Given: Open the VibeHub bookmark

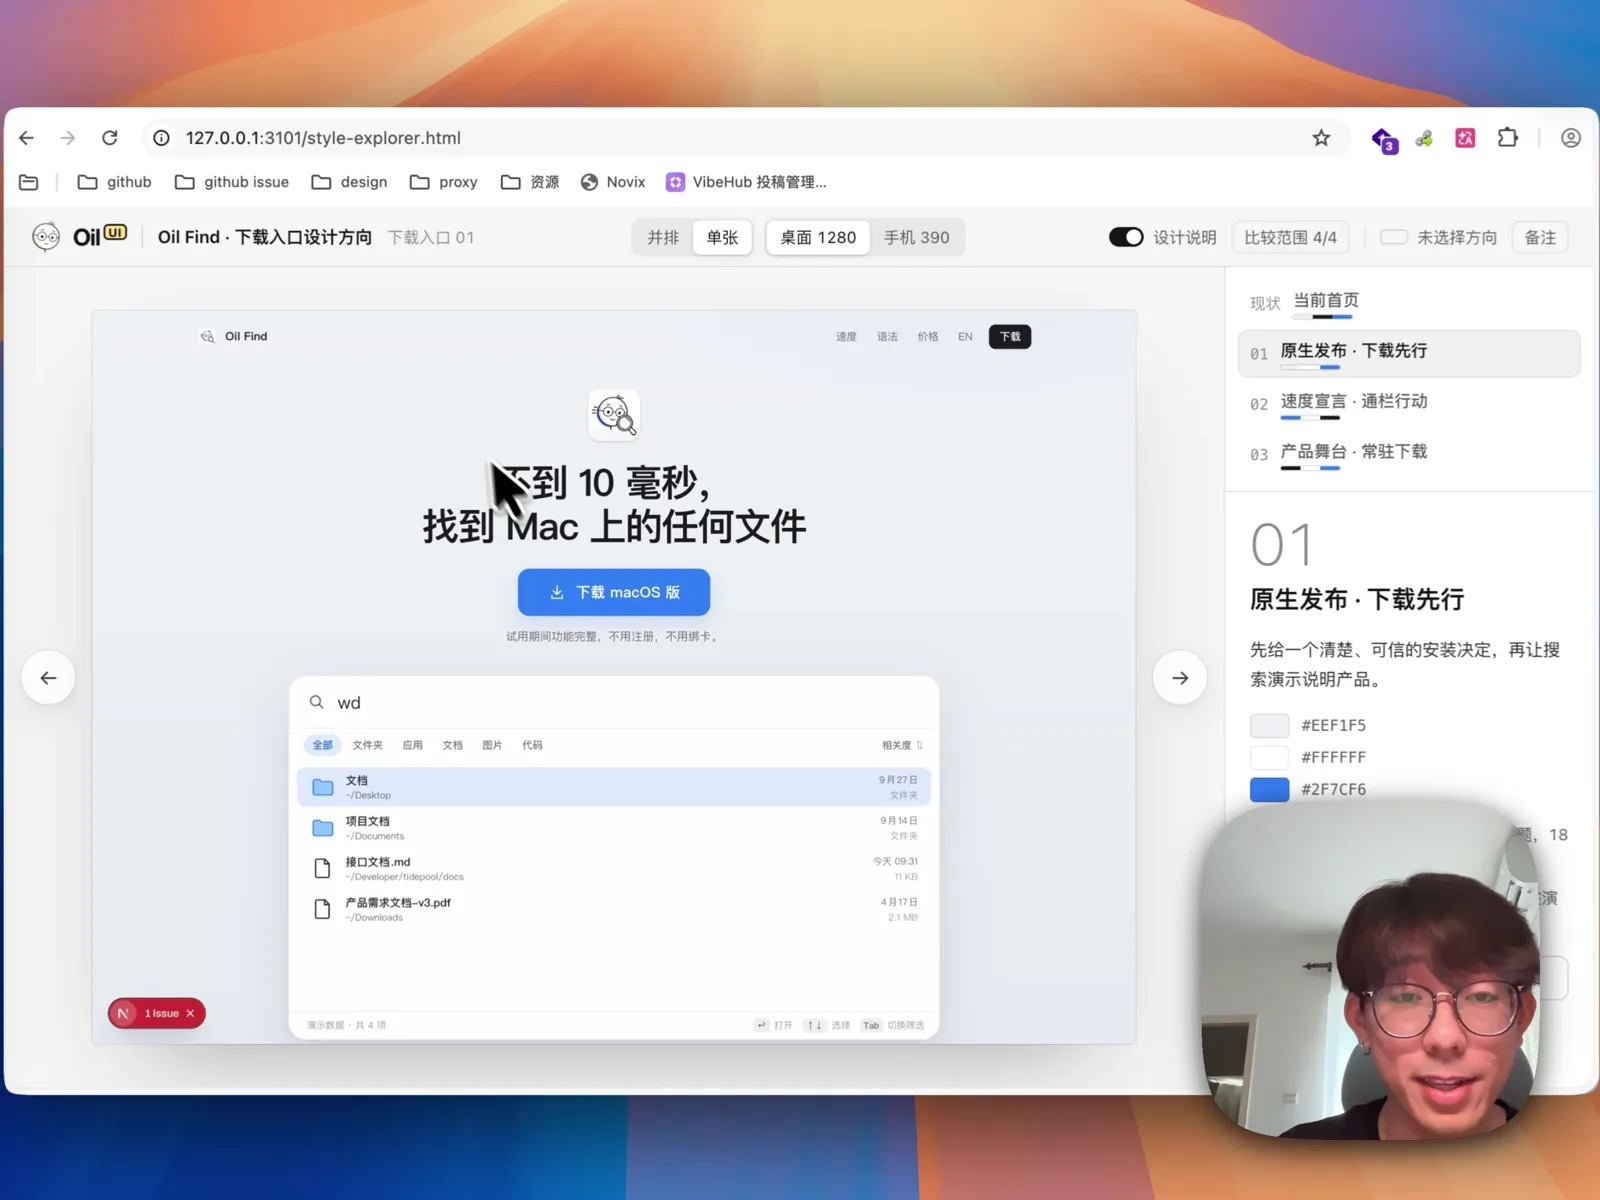Looking at the screenshot, I should click(x=747, y=182).
